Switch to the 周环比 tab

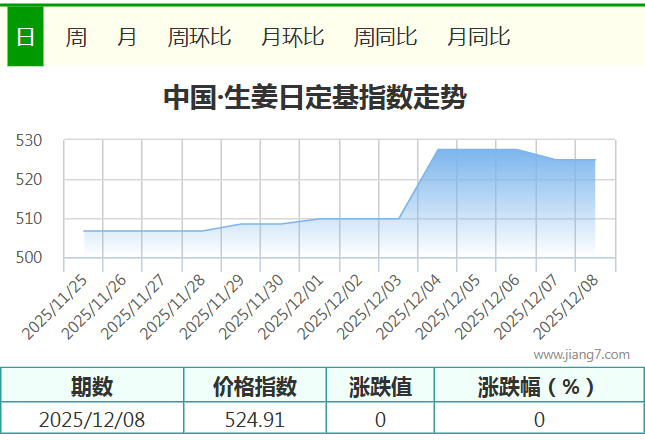(x=199, y=37)
